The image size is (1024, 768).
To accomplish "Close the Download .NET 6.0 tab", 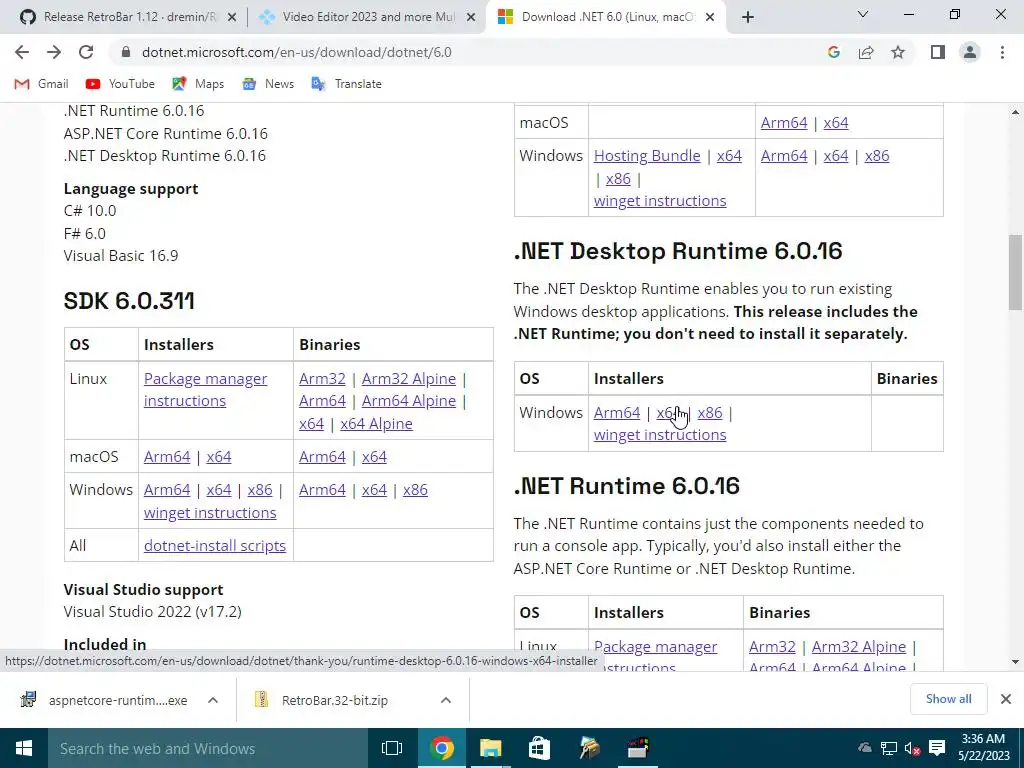I will coord(711,18).
